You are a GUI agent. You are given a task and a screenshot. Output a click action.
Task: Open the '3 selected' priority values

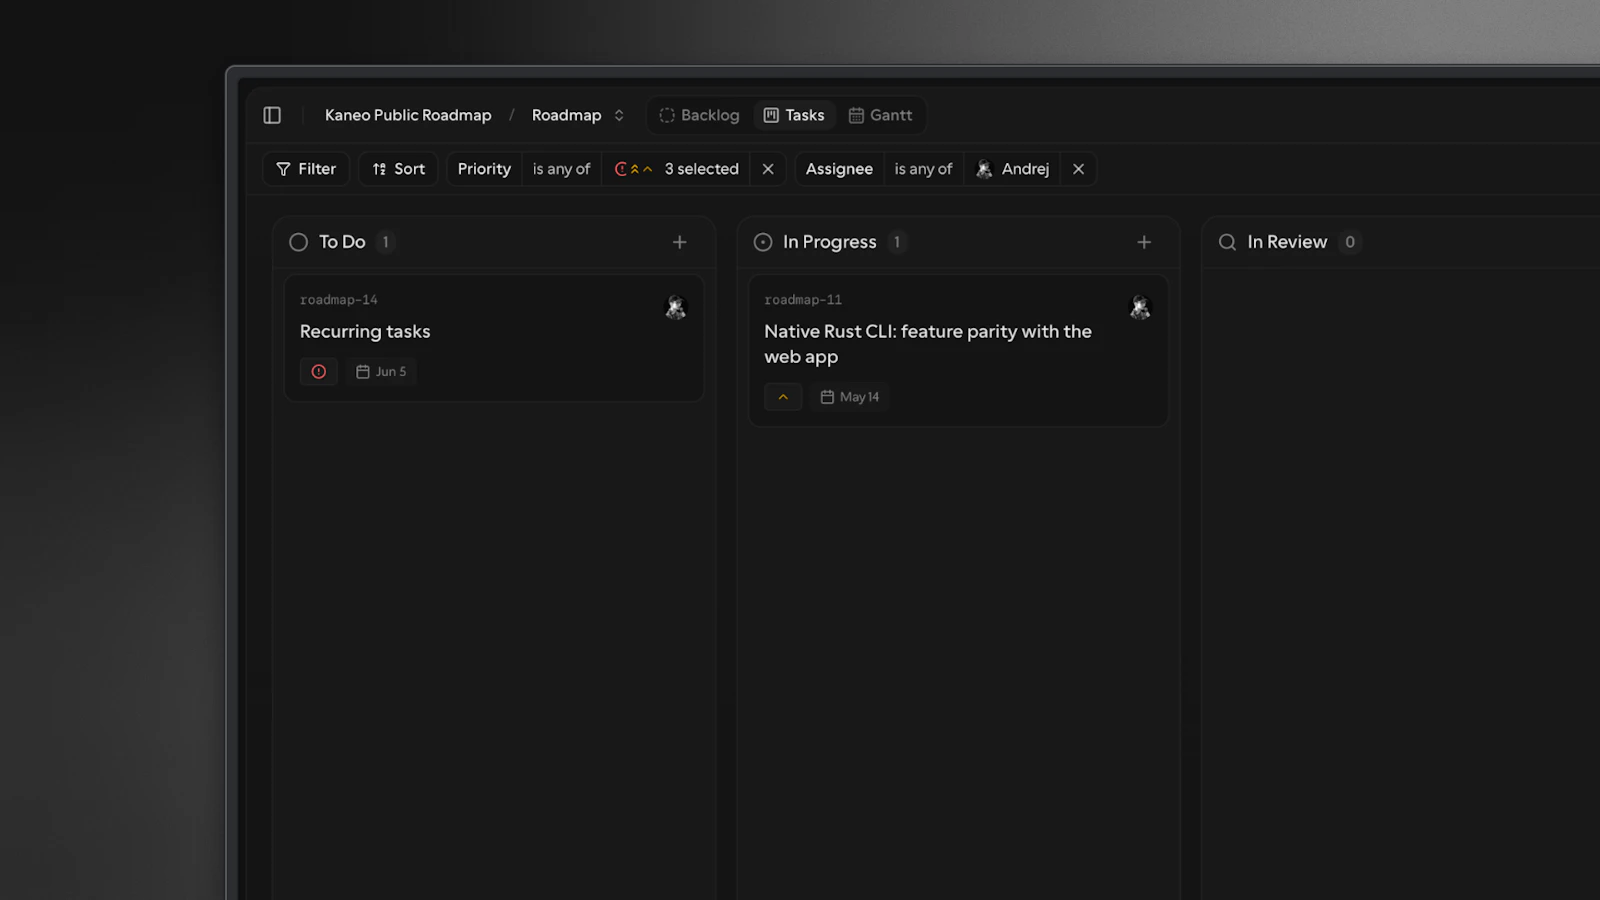pyautogui.click(x=676, y=169)
